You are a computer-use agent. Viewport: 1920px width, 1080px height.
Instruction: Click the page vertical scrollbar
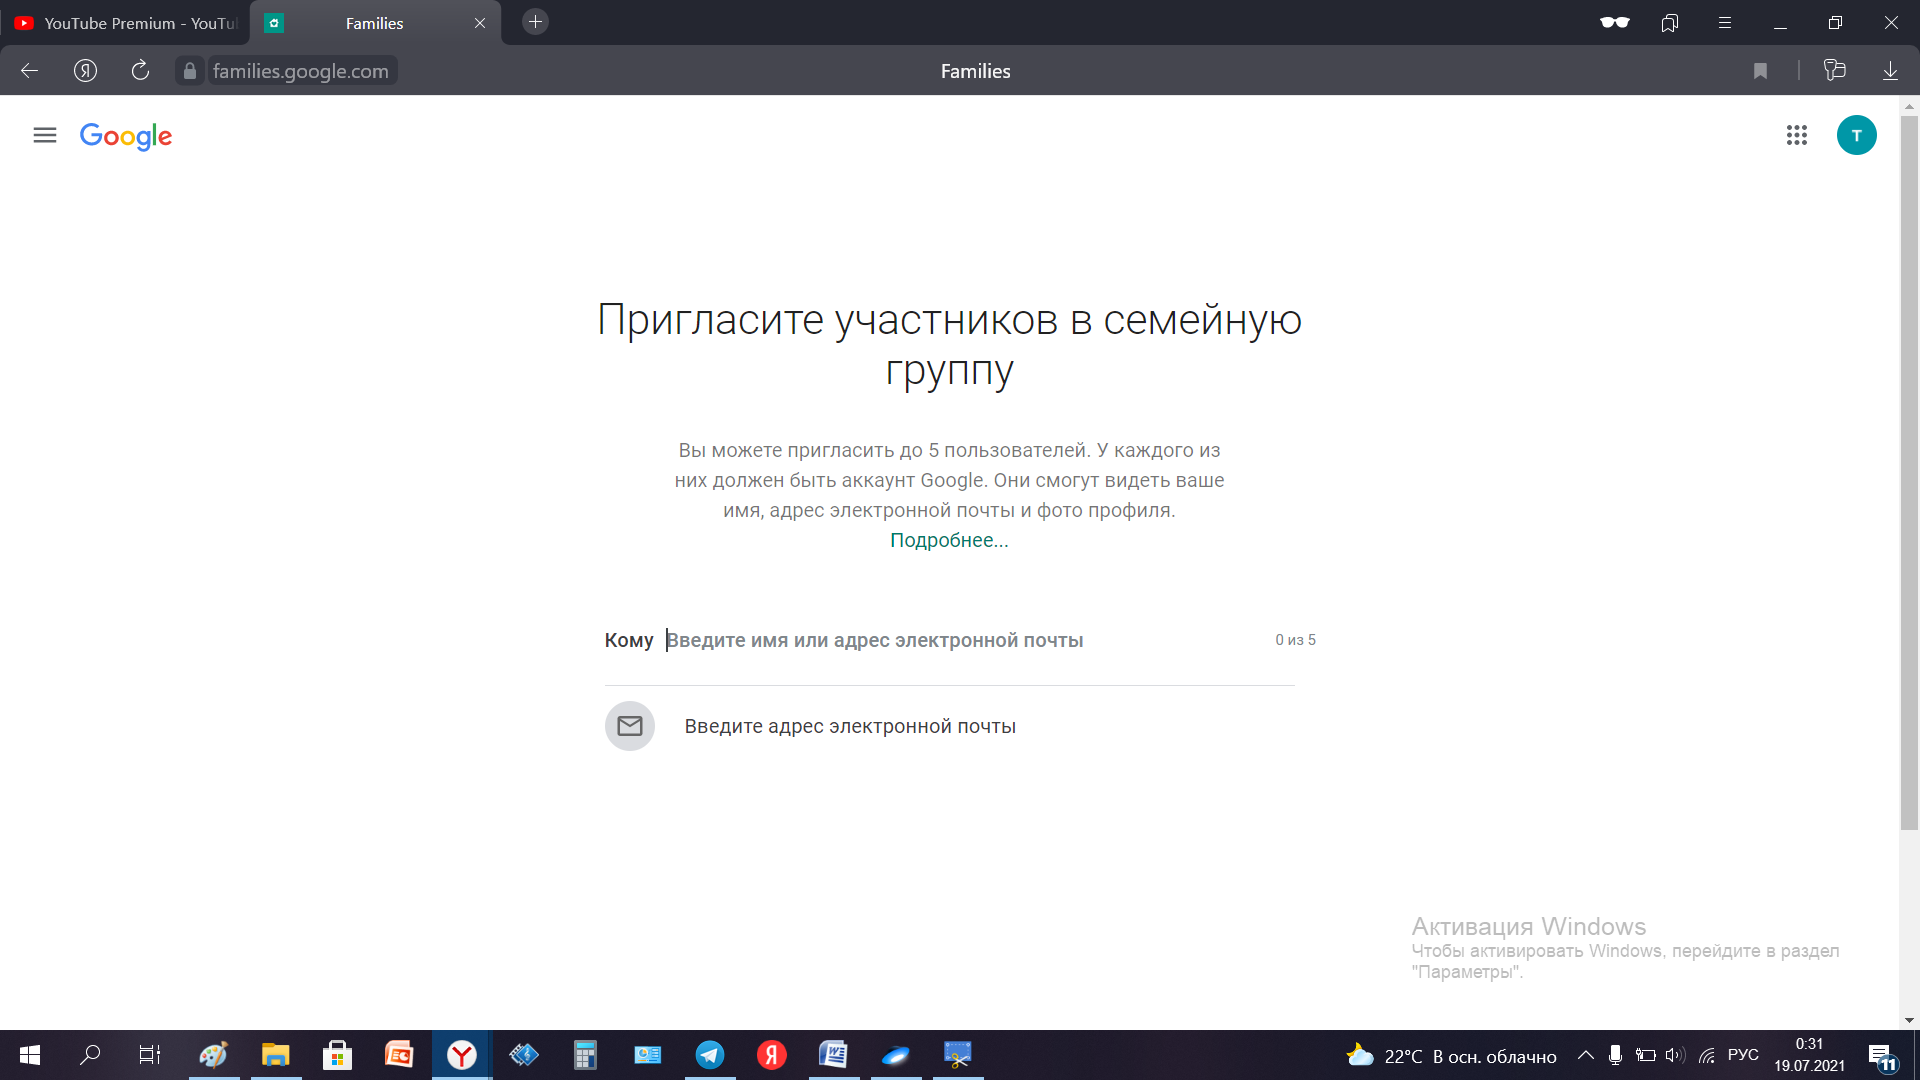pos(1909,470)
